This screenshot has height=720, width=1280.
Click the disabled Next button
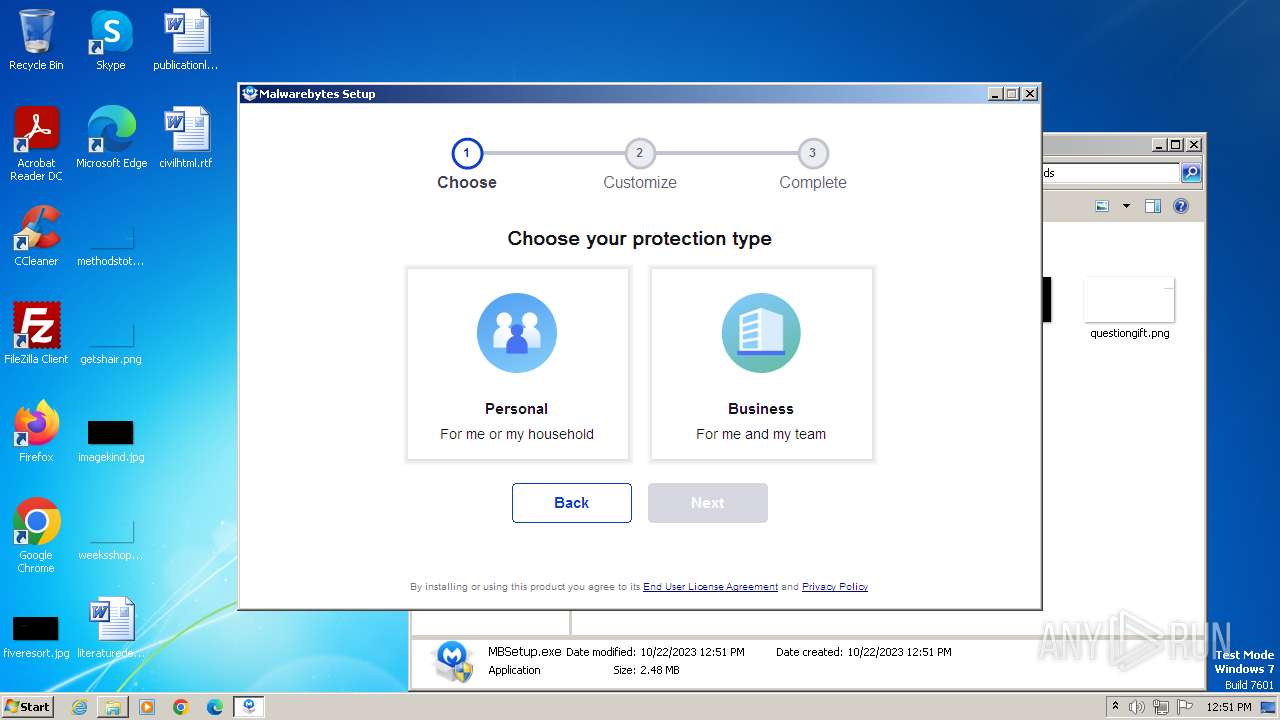pyautogui.click(x=708, y=503)
